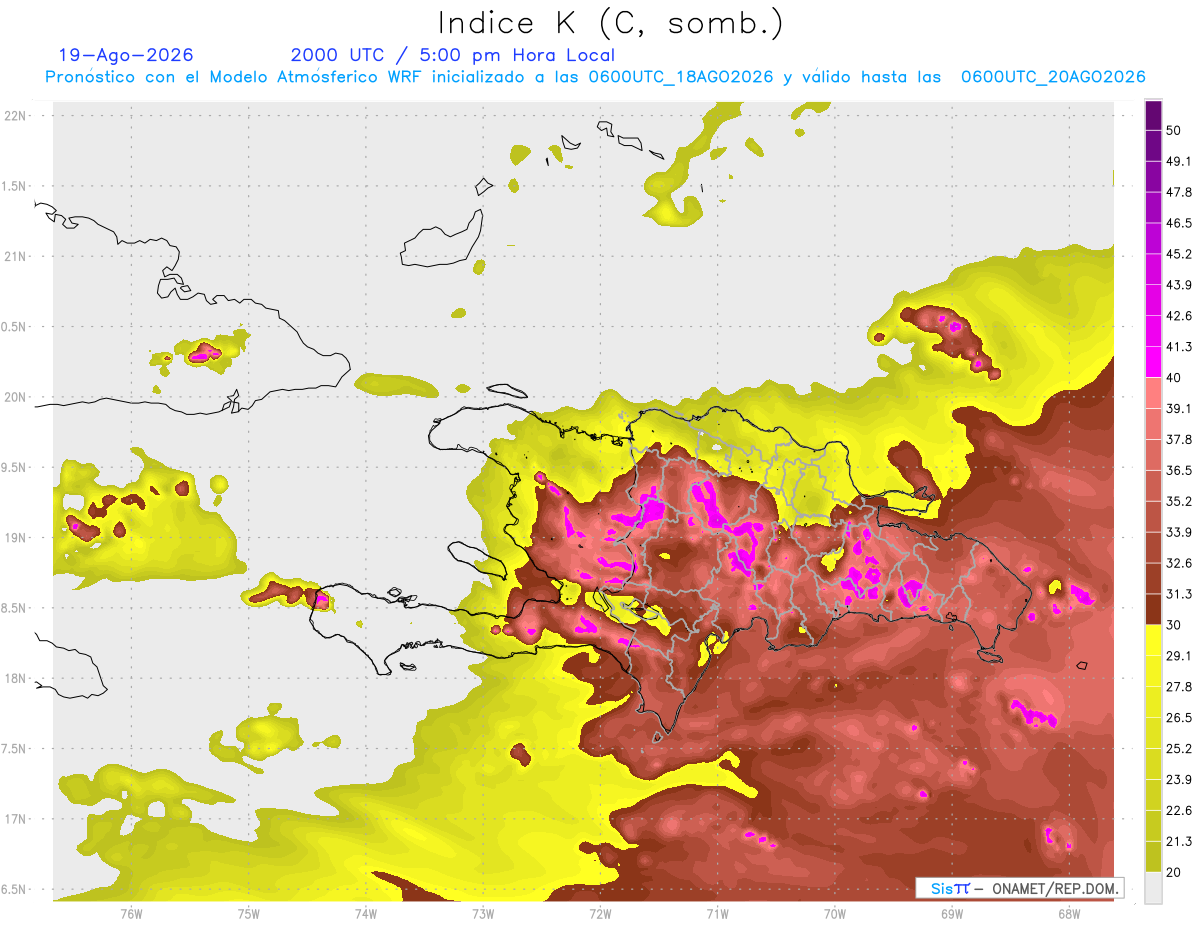Click the "18N" latitude axis label
Screen dimensions: 1200x927
pos(17,678)
